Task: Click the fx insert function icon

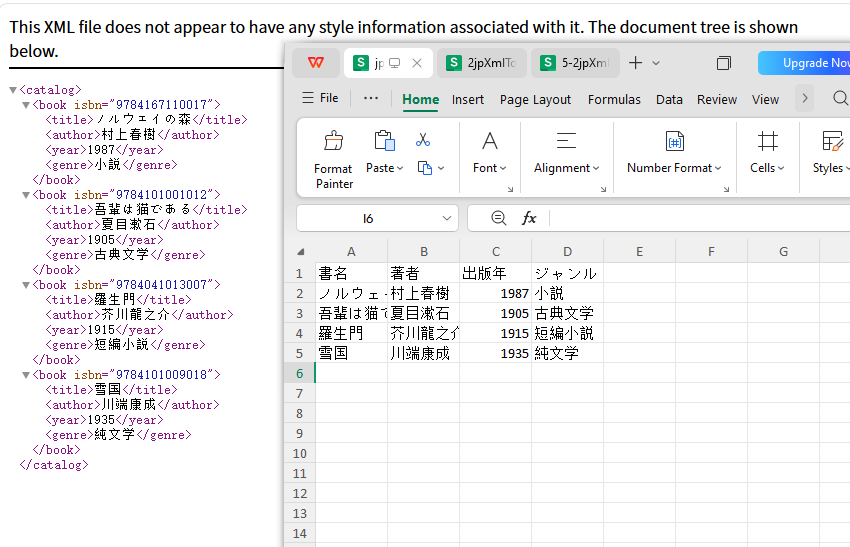Action: 529,218
